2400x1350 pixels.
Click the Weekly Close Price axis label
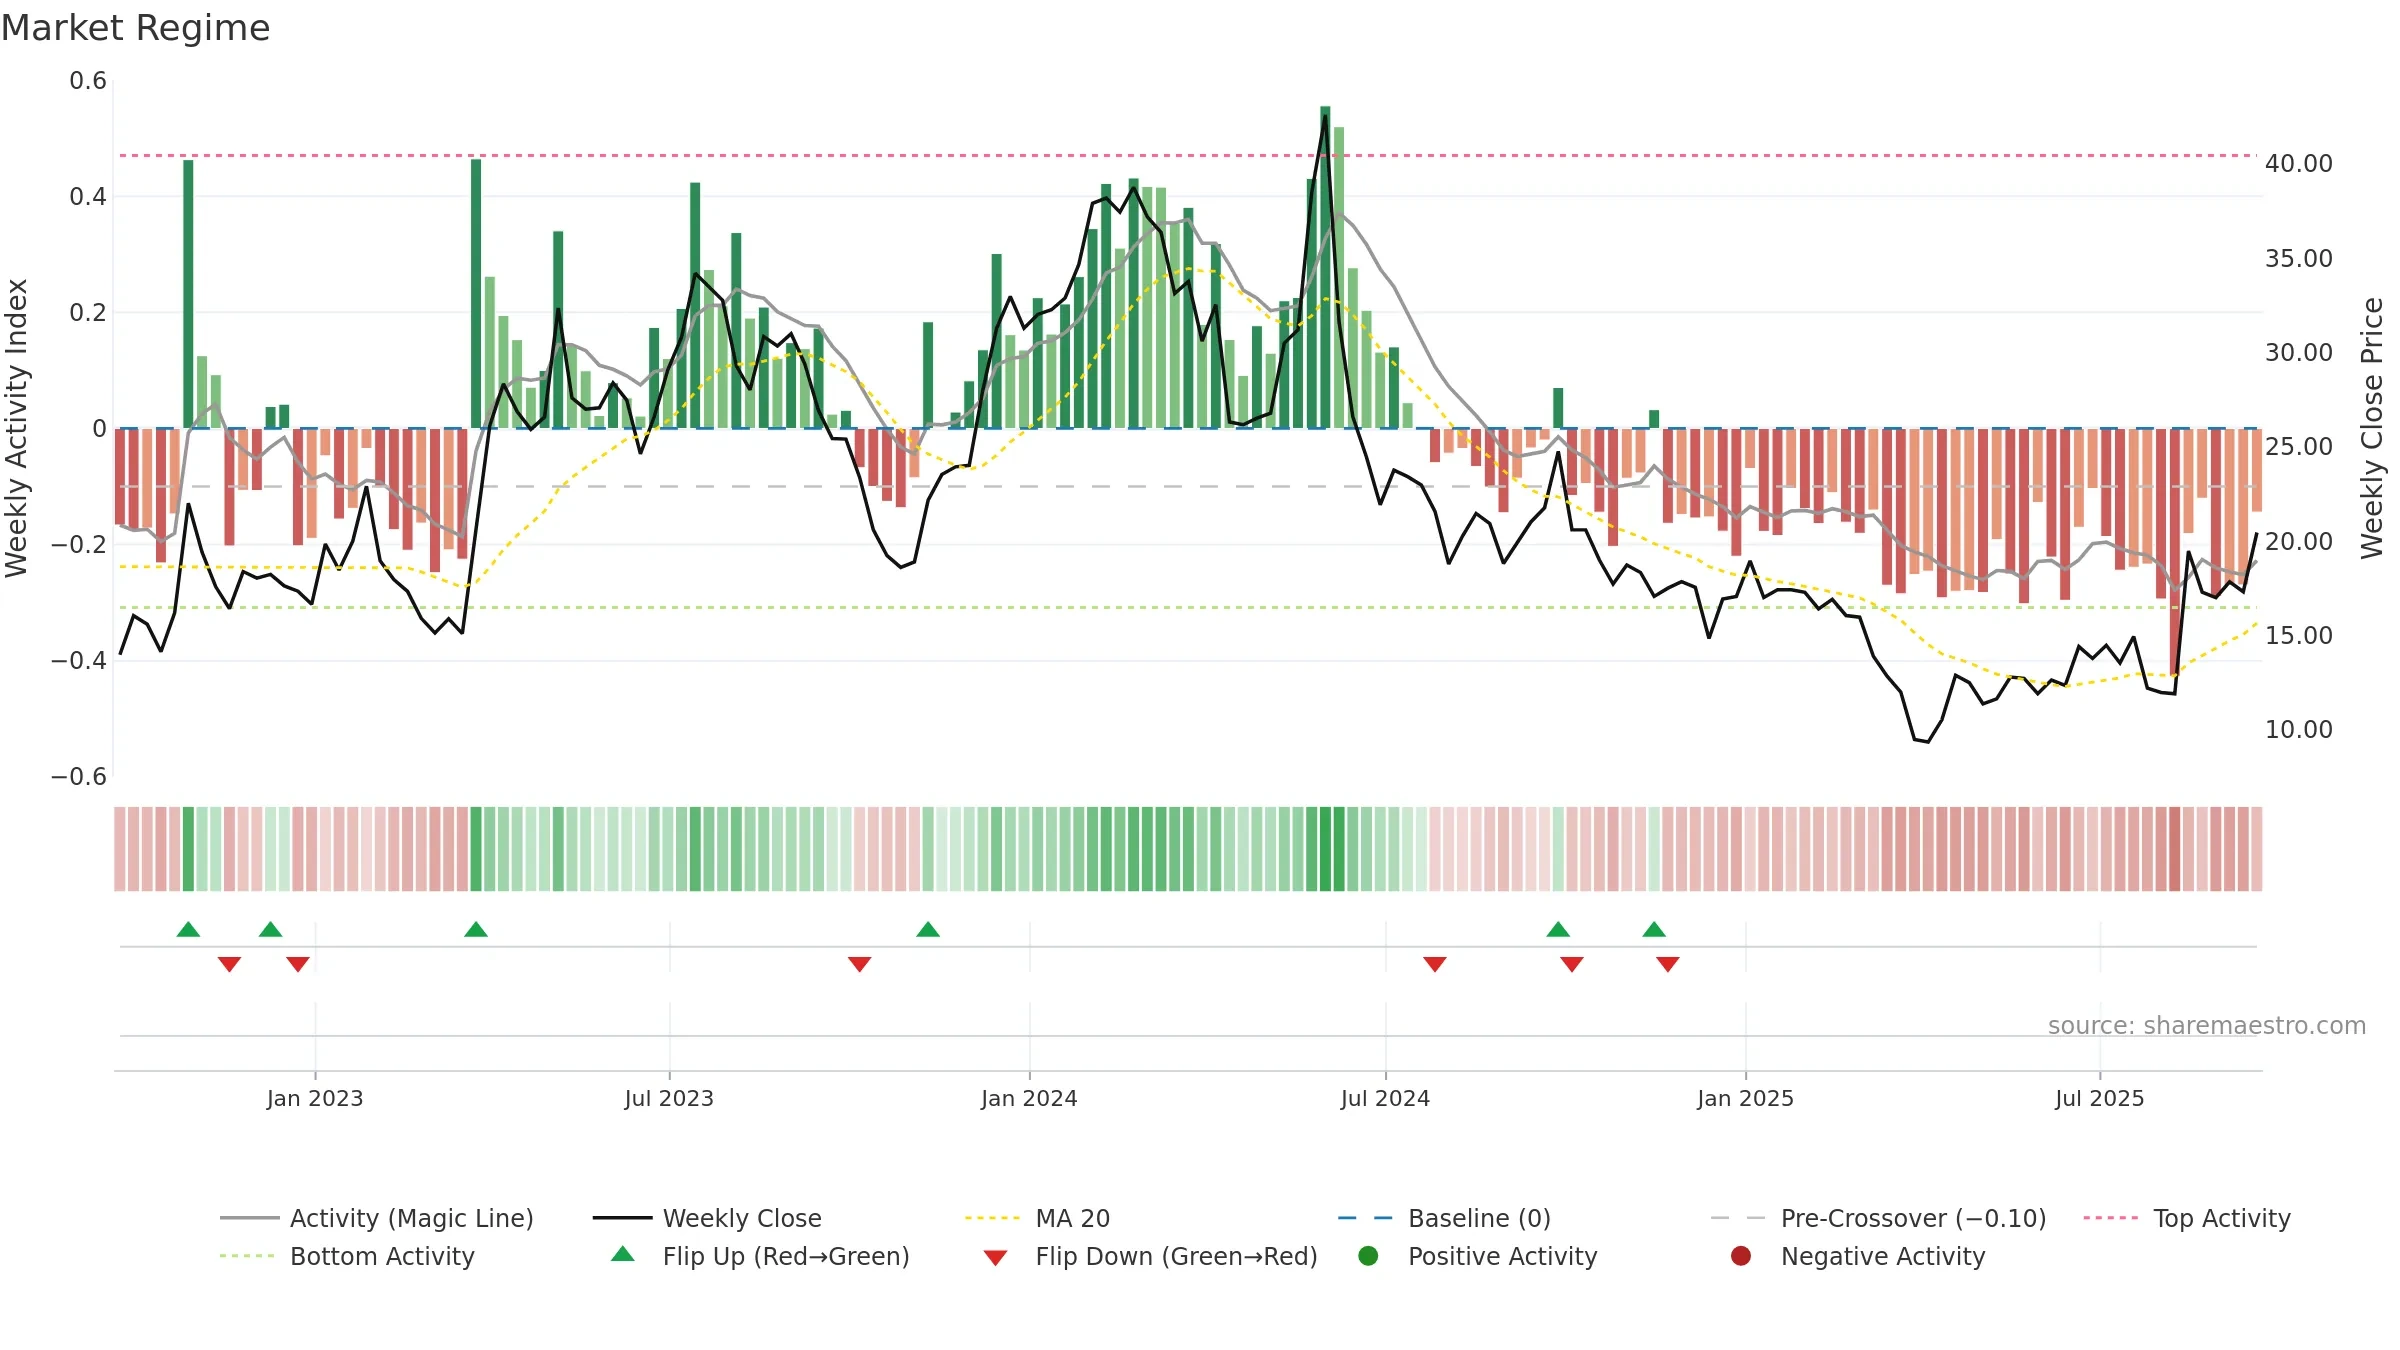coord(2372,428)
